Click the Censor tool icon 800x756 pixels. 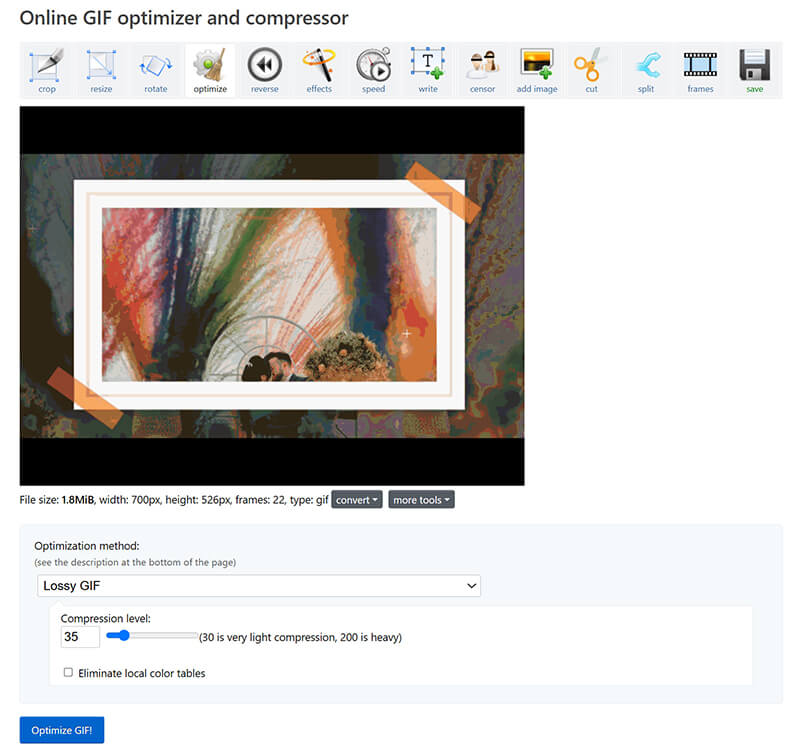click(482, 68)
